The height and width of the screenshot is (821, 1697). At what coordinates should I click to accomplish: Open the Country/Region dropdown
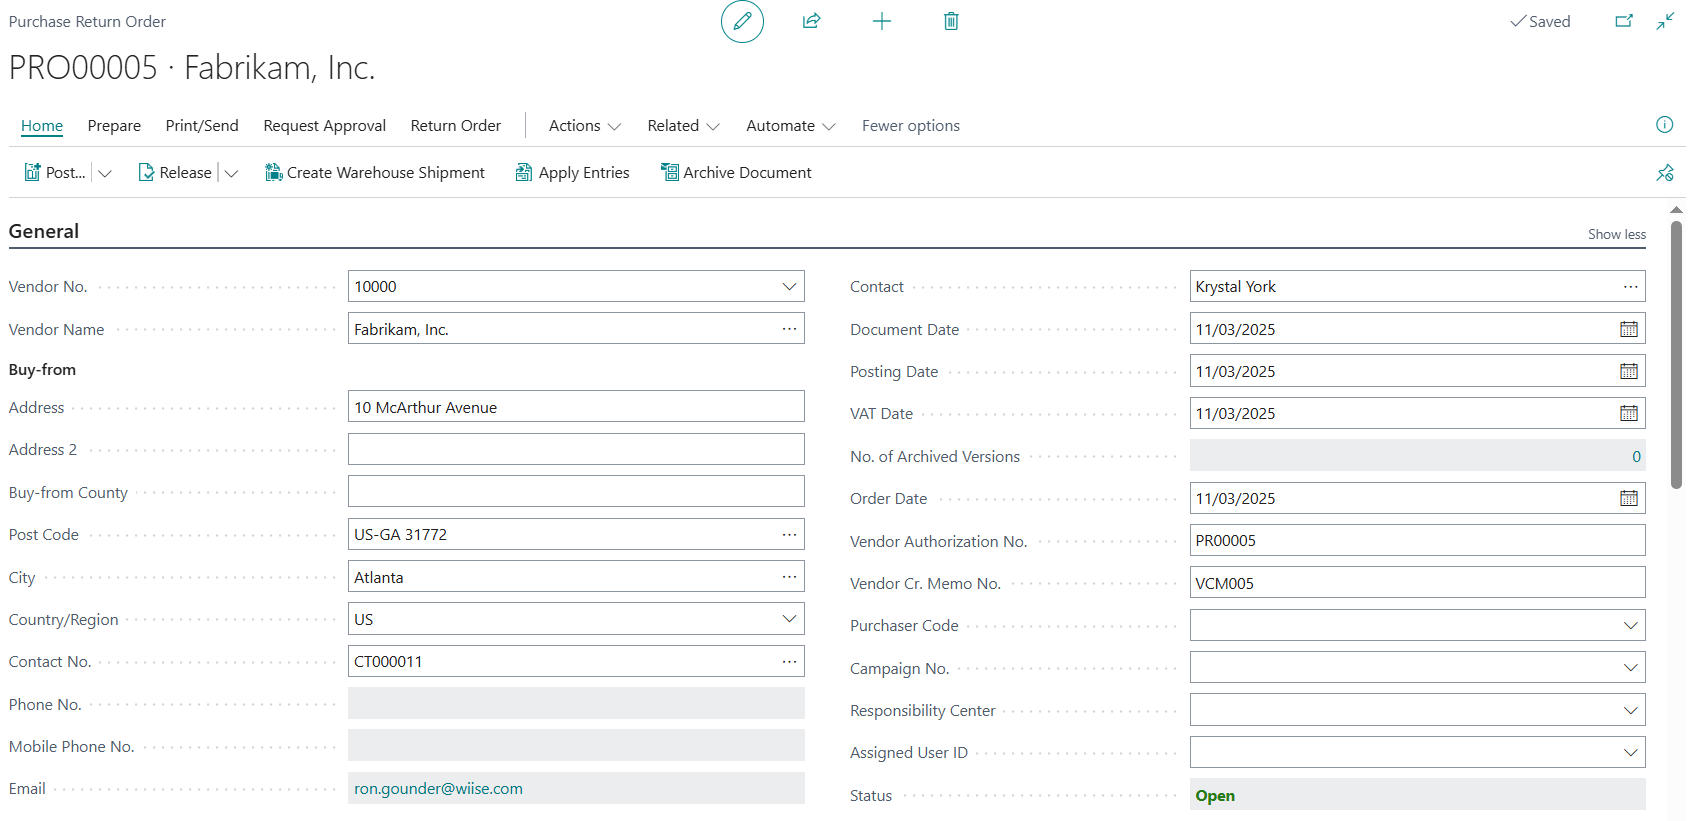[789, 619]
